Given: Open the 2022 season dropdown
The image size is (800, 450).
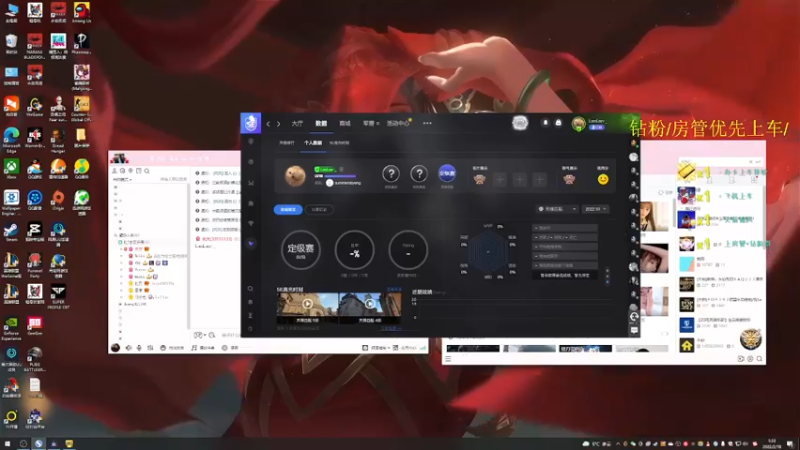Looking at the screenshot, I should pyautogui.click(x=595, y=209).
